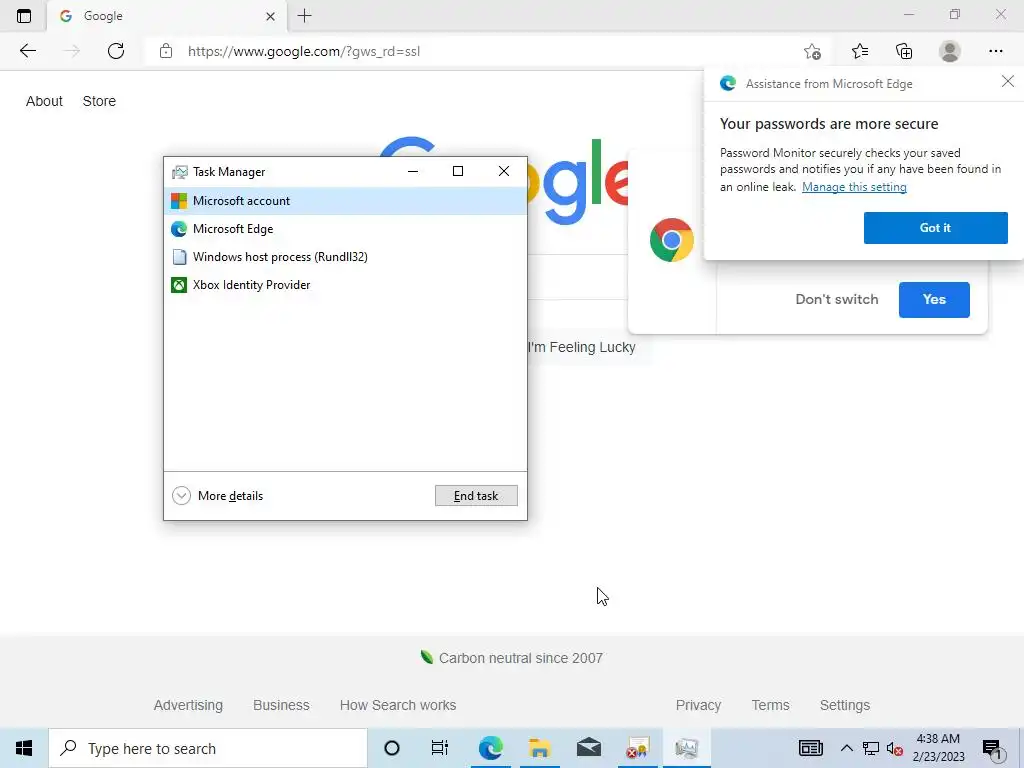Add this page to favorites star icon
Image resolution: width=1024 pixels, height=768 pixels.
(x=812, y=51)
